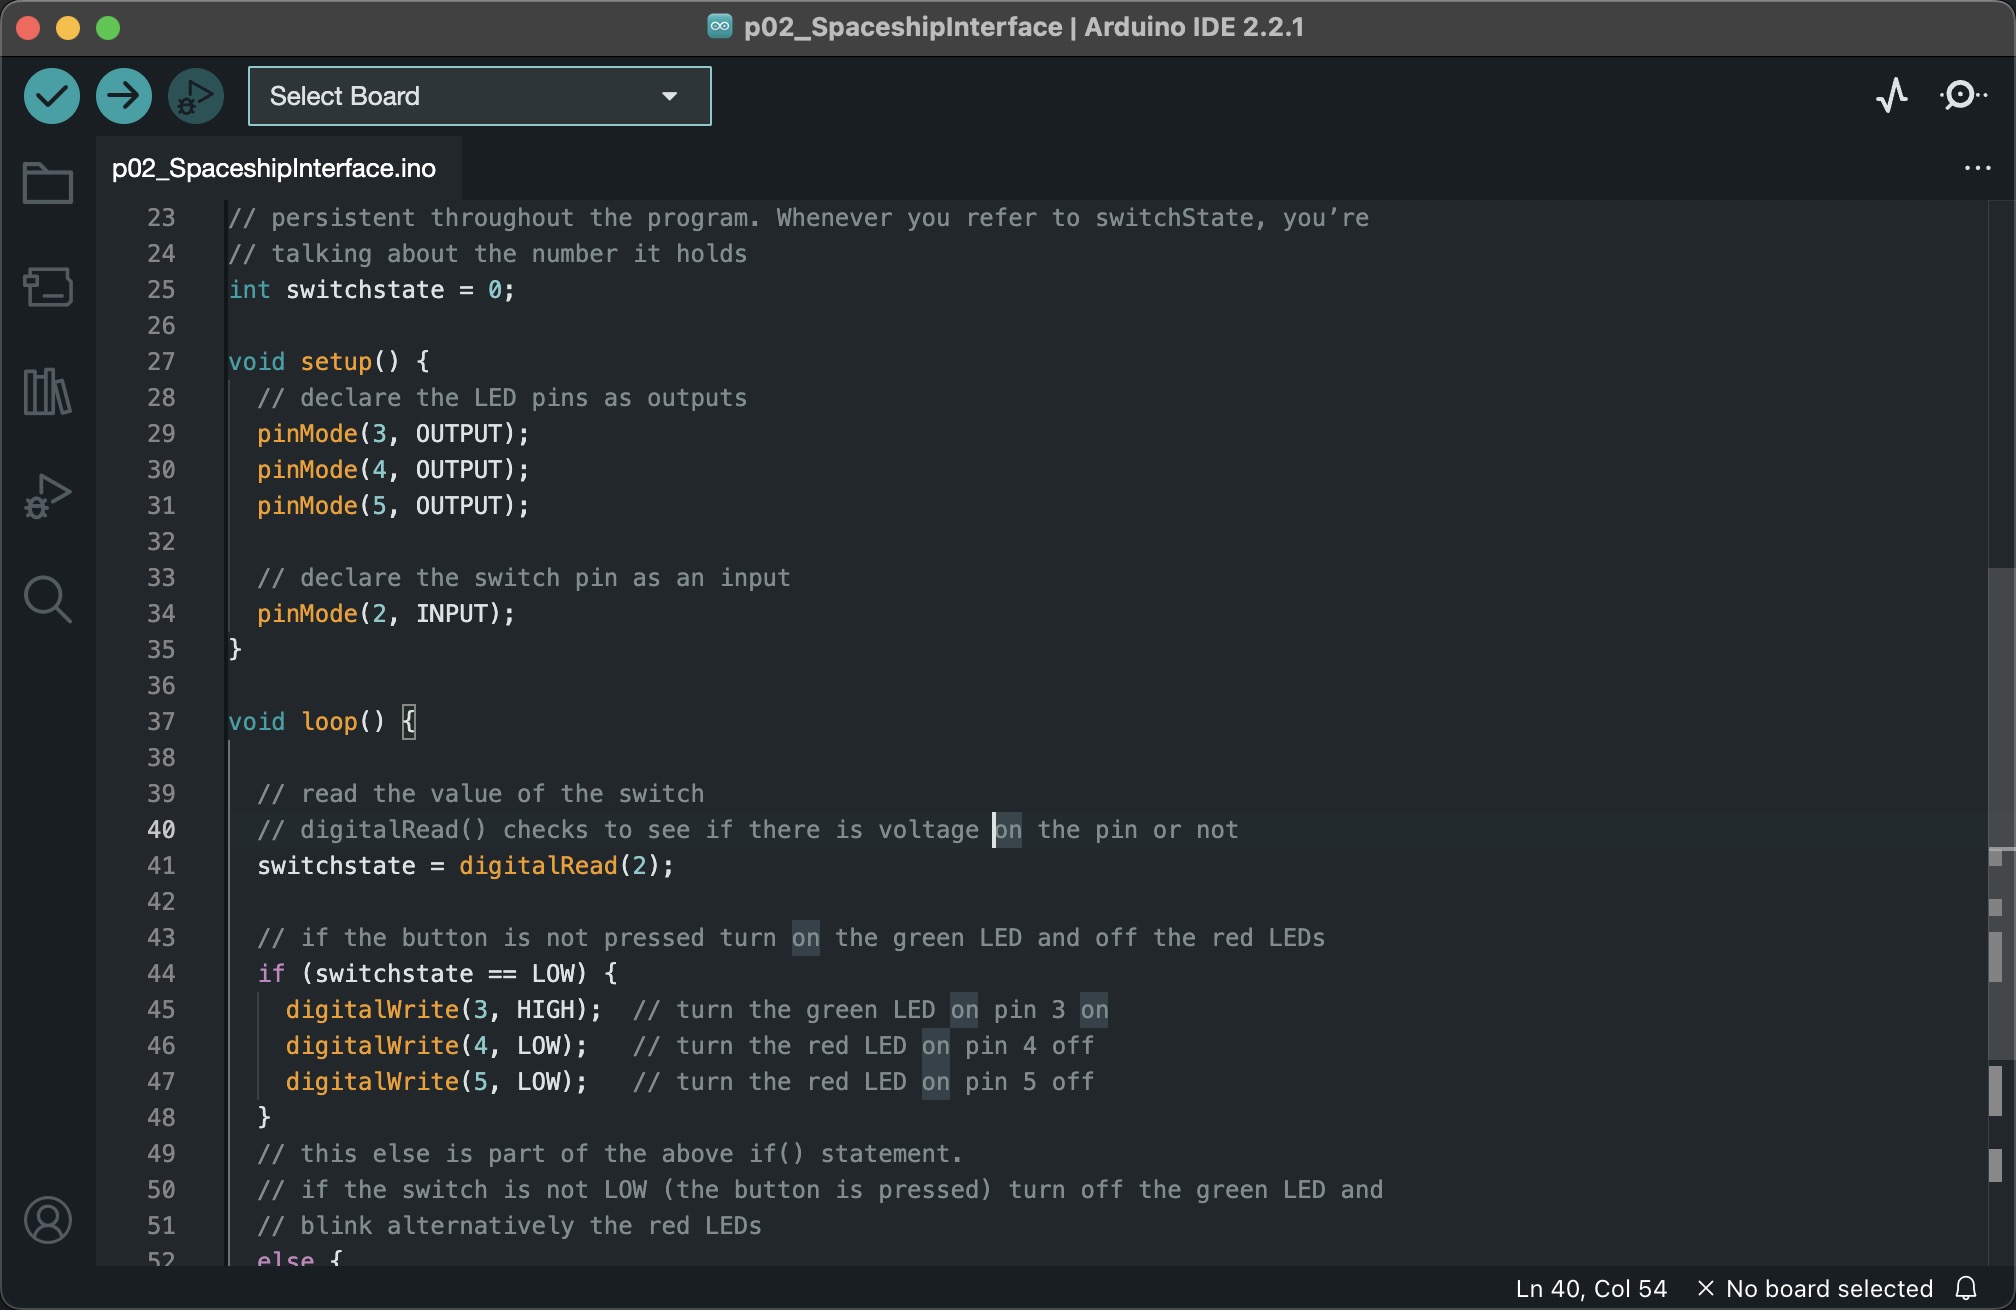Open the Serial Plotter
The width and height of the screenshot is (2016, 1310).
(1892, 96)
